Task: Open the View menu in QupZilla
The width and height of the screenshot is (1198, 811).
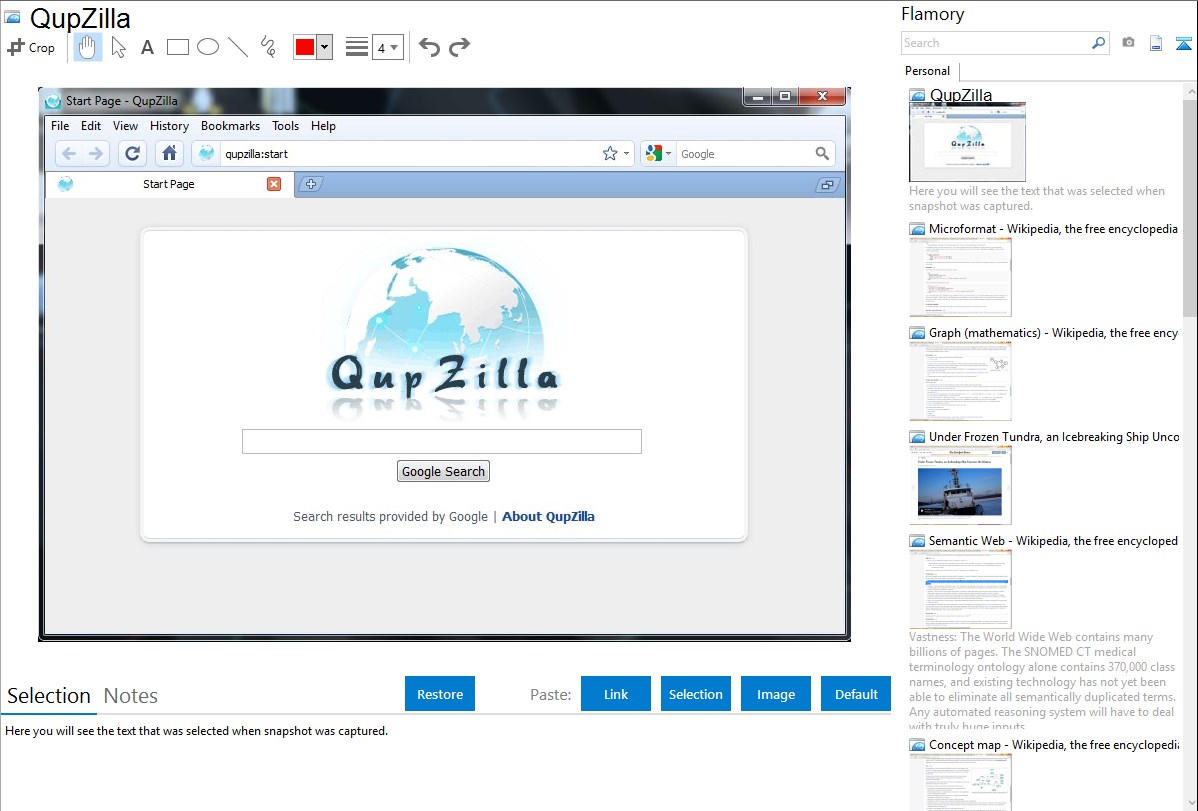Action: coord(125,126)
